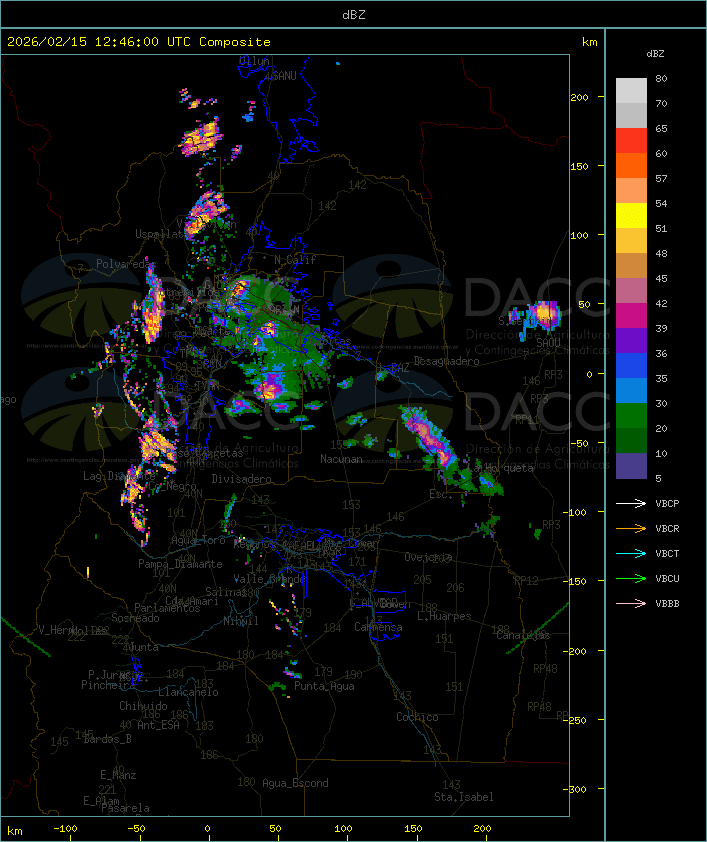Image resolution: width=707 pixels, height=842 pixels.
Task: Click the VBCT legend label
Action: coord(667,554)
